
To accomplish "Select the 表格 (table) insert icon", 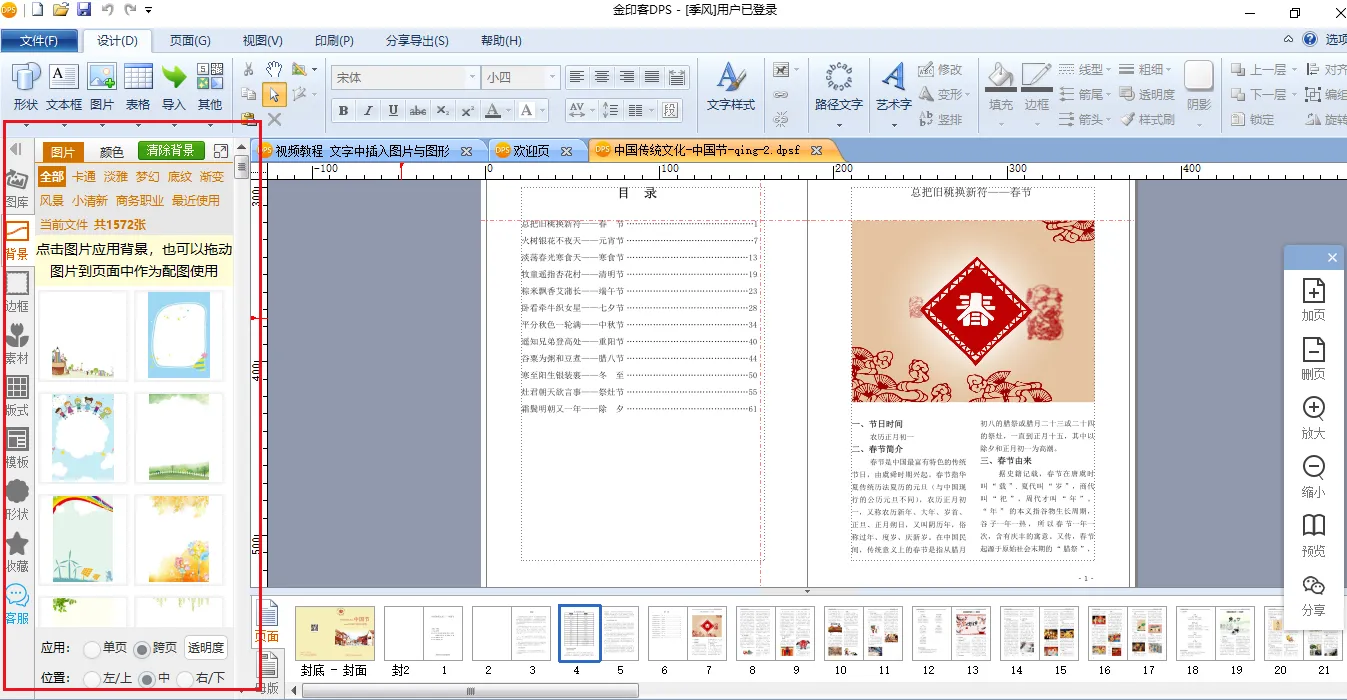I will pos(138,78).
